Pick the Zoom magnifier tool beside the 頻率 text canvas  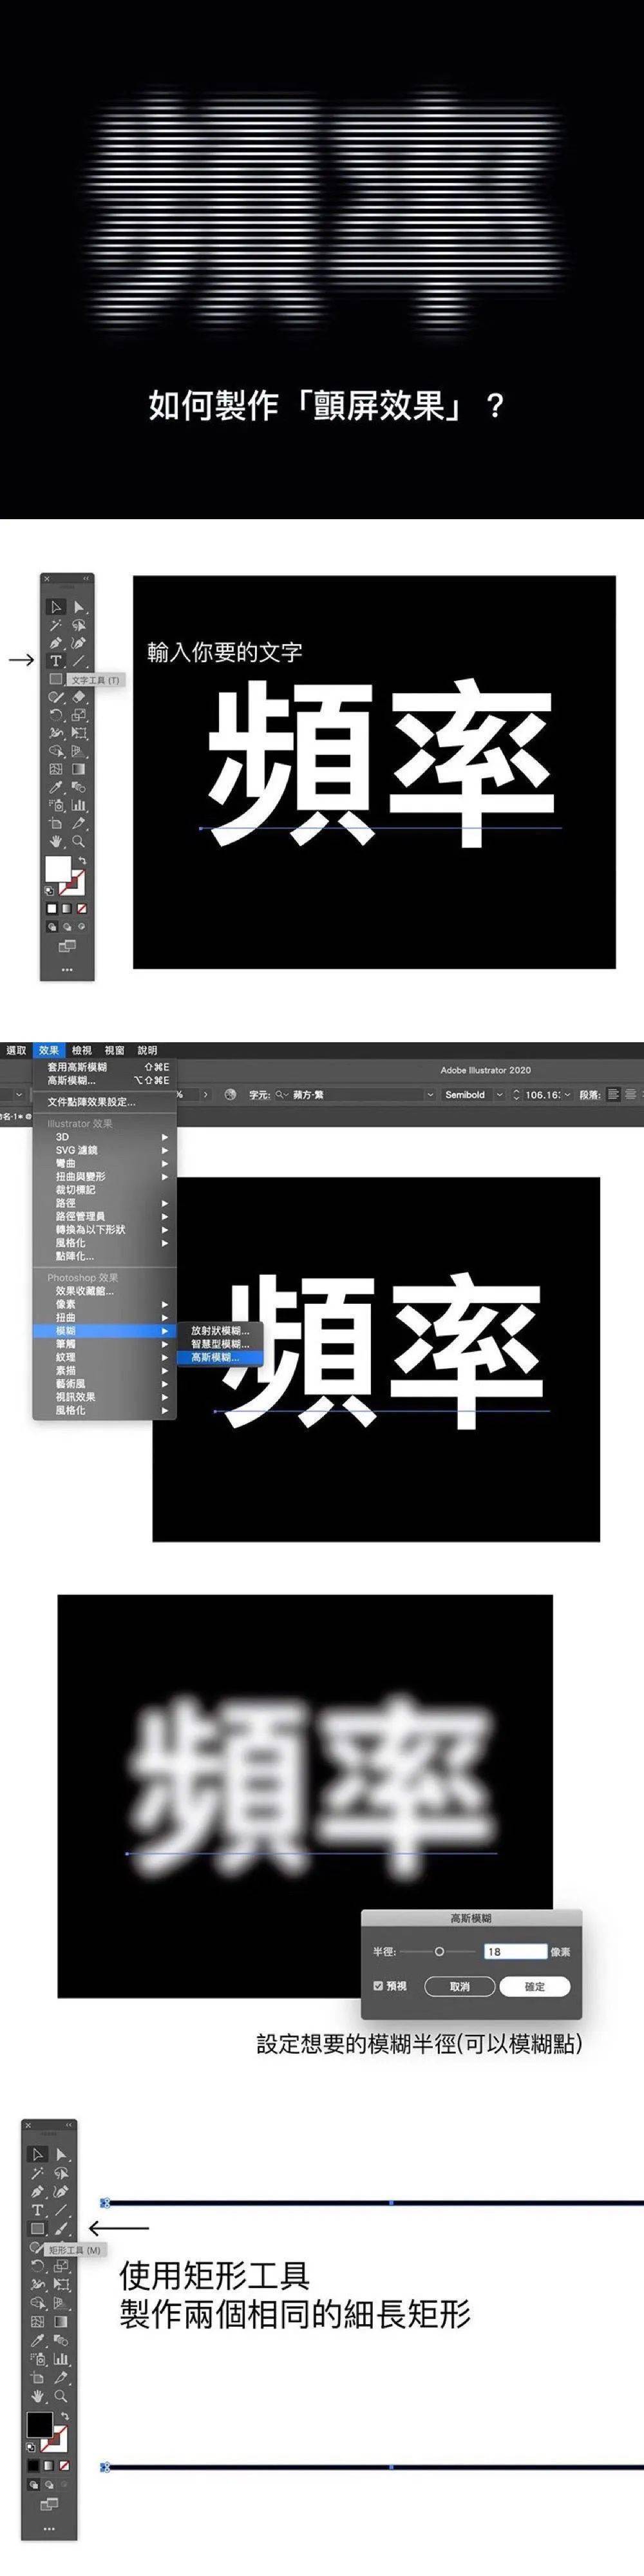78,841
